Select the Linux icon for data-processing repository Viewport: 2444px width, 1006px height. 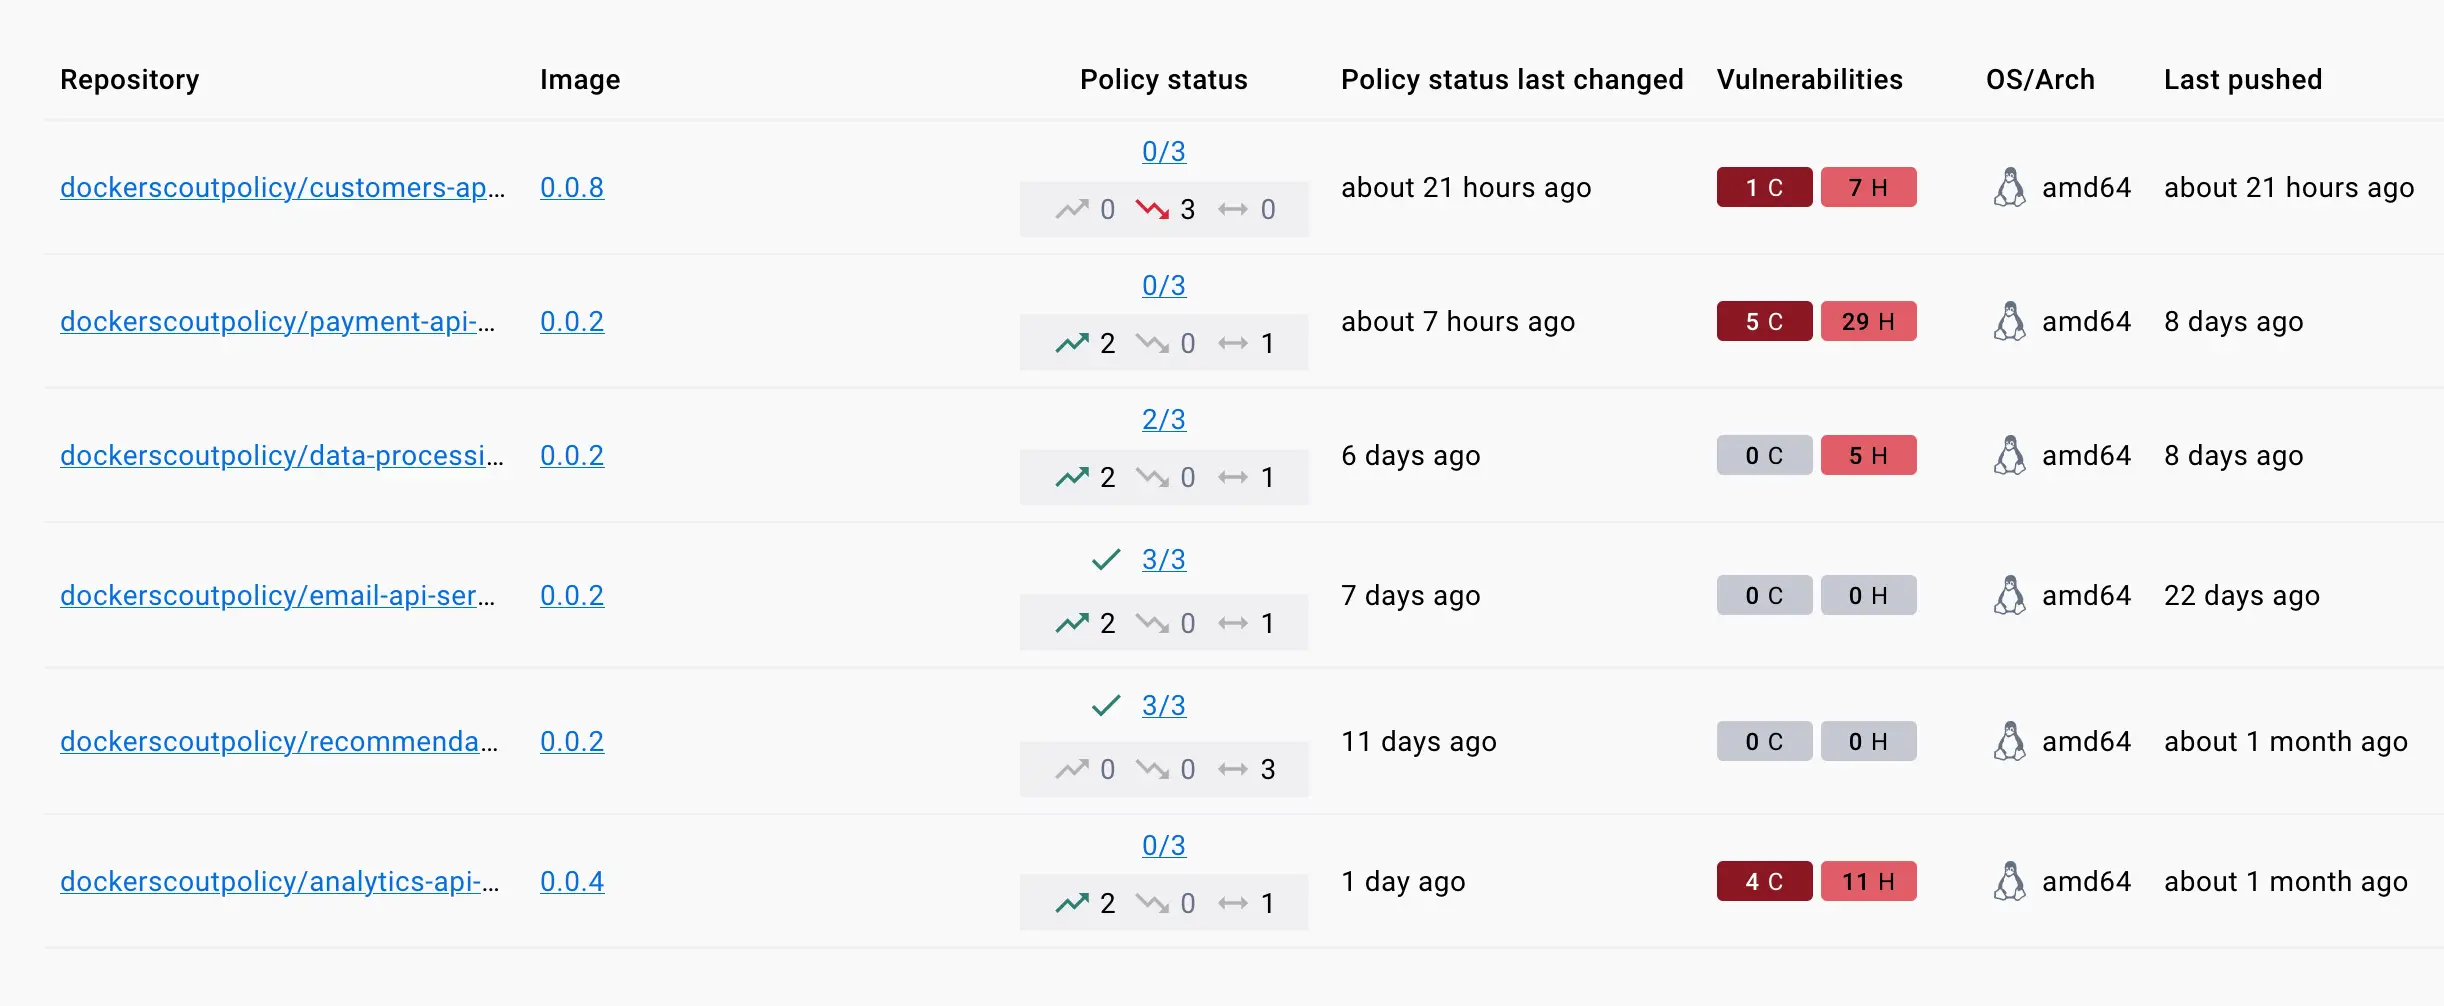[x=2012, y=455]
